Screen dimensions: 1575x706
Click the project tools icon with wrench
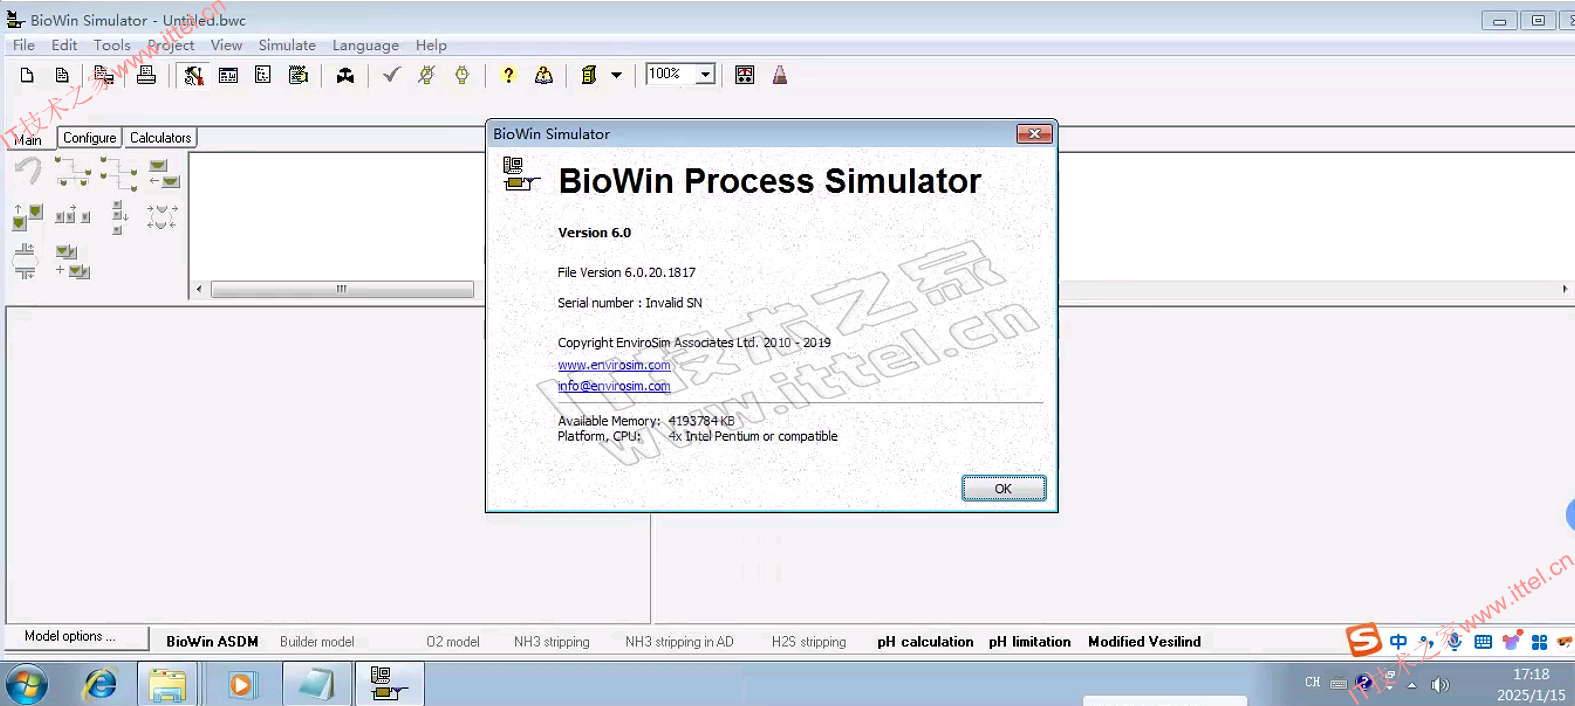(194, 75)
